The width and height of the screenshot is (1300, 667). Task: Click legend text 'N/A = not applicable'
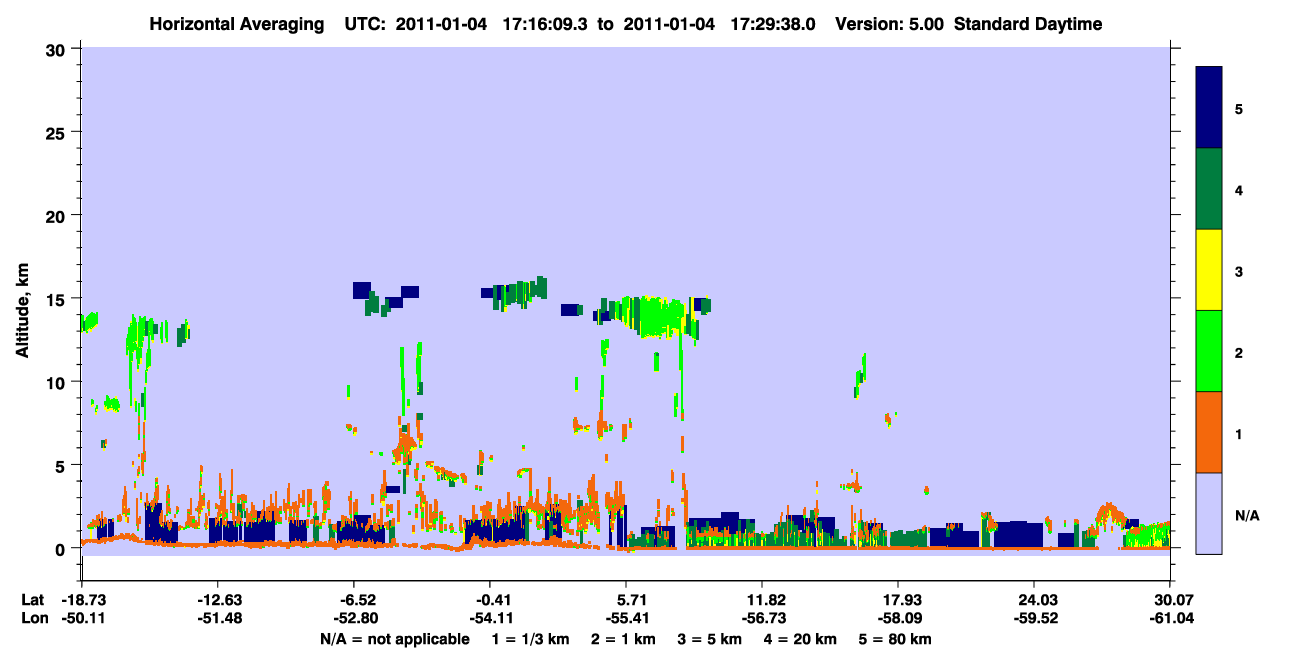click(x=394, y=639)
